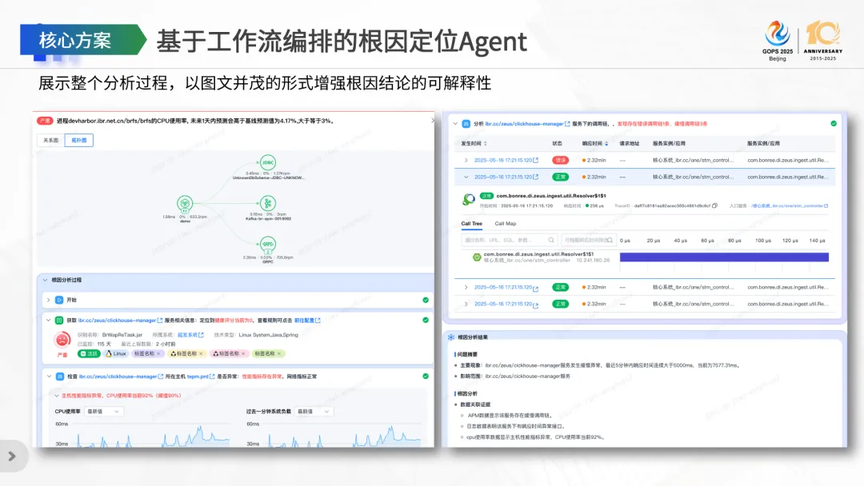Remove the green 标签名称 tag
The image size is (864, 486).
click(x=279, y=354)
